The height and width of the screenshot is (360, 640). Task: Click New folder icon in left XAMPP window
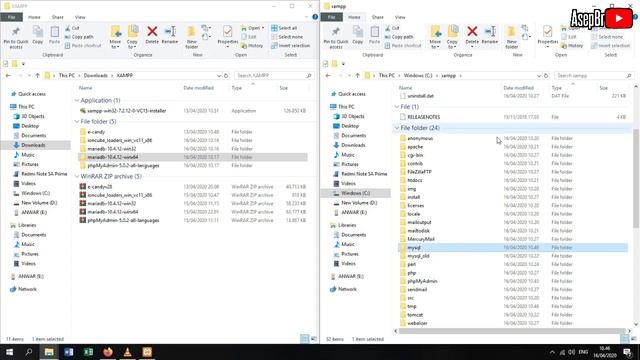click(x=191, y=37)
